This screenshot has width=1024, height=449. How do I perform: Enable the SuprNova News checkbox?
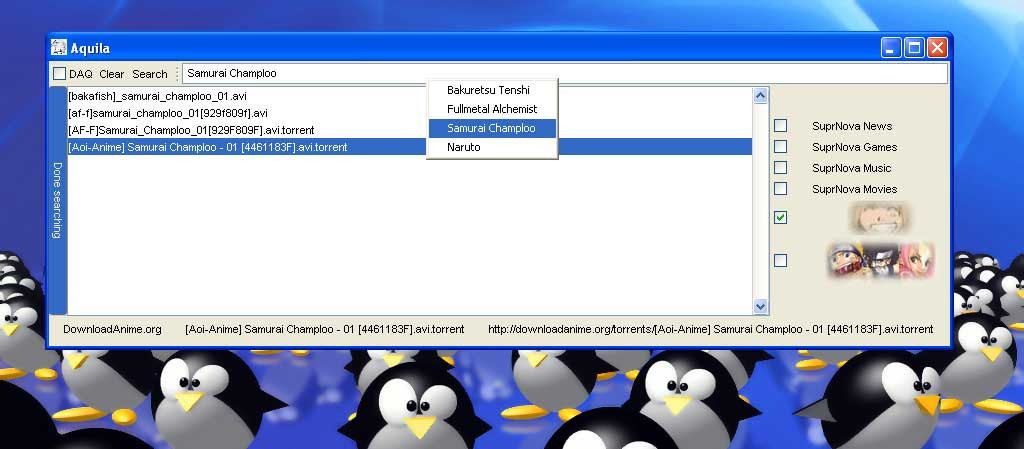pyautogui.click(x=780, y=125)
